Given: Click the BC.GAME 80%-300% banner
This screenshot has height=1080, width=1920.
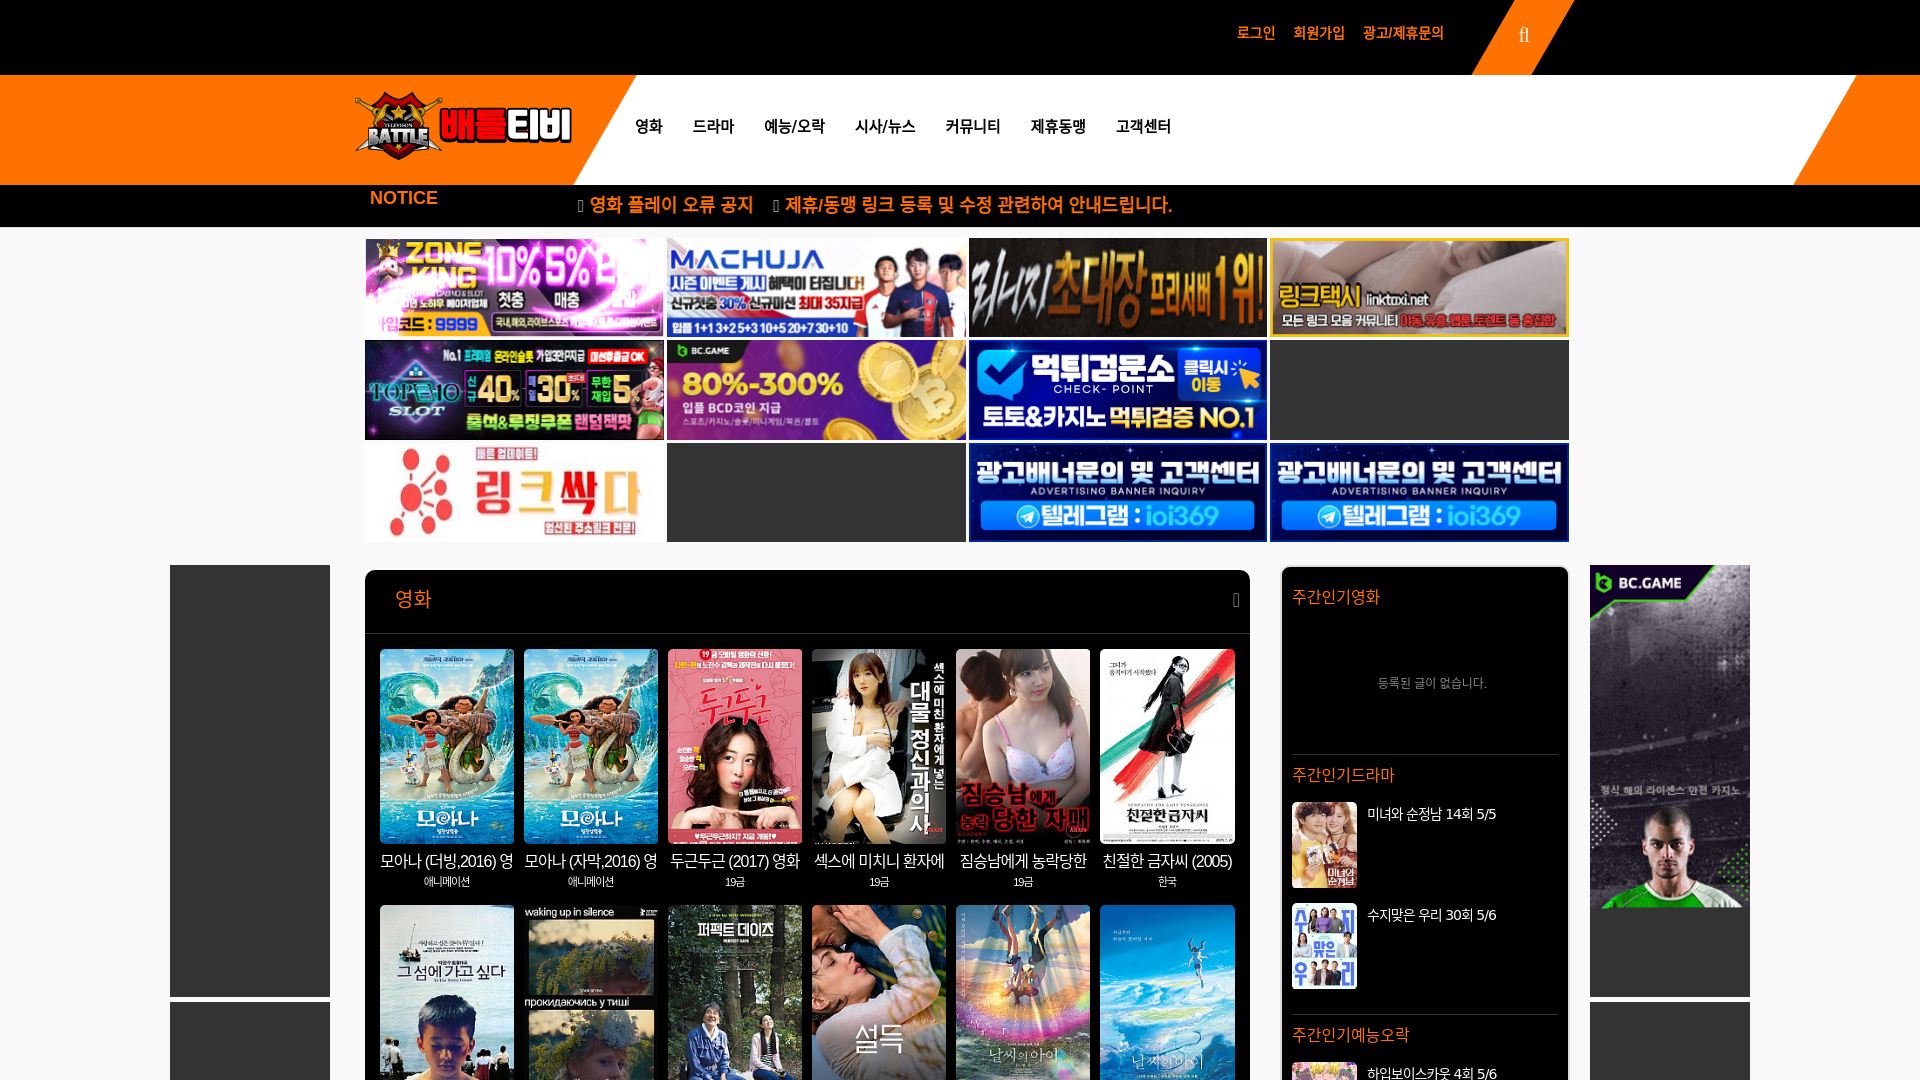Looking at the screenshot, I should (816, 390).
